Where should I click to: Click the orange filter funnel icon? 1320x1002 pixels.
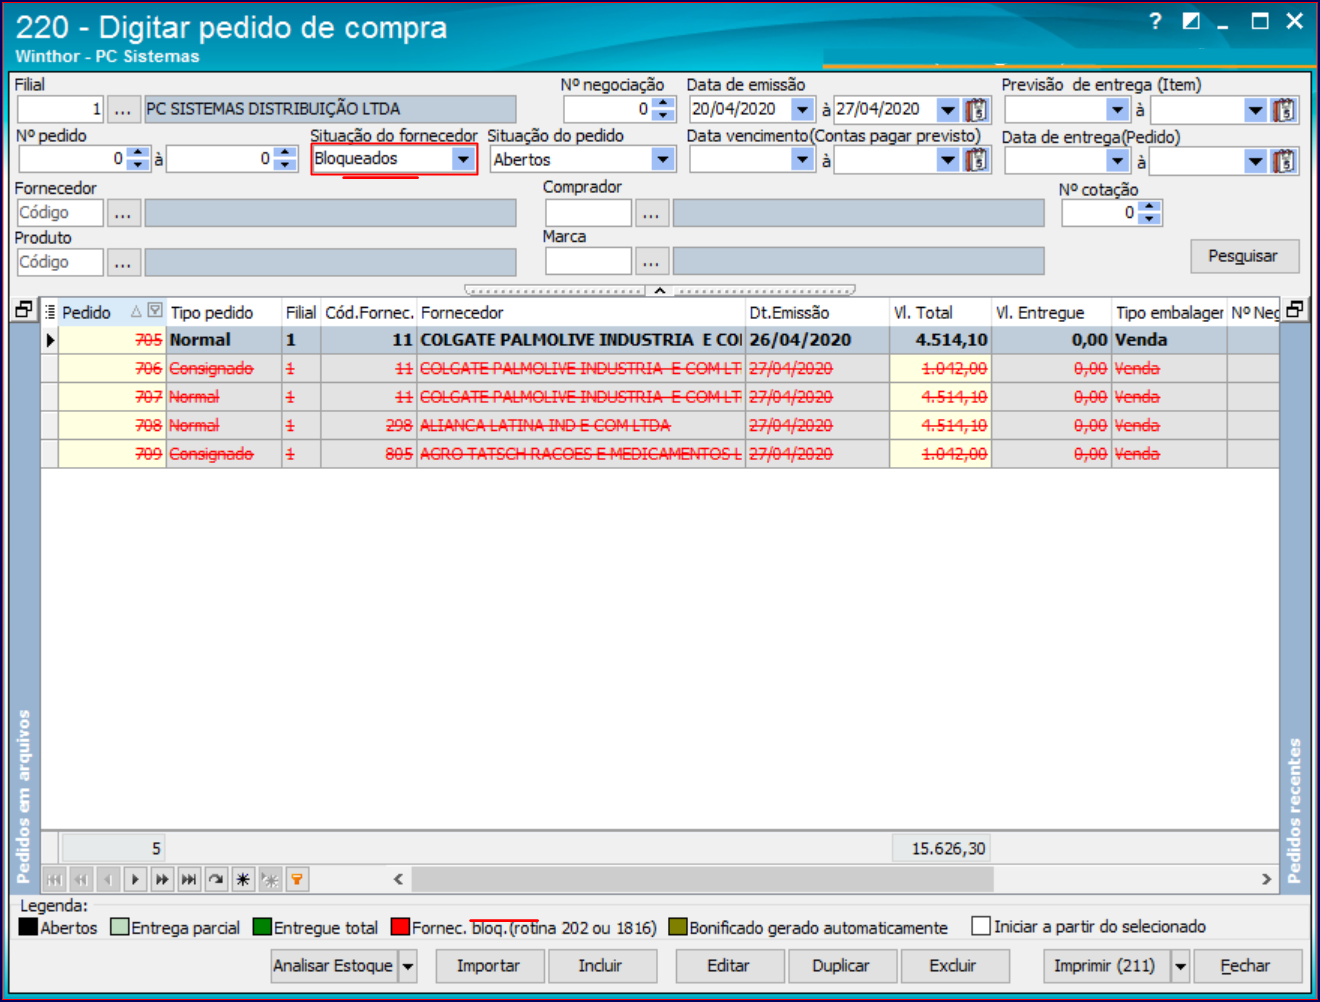click(x=297, y=880)
